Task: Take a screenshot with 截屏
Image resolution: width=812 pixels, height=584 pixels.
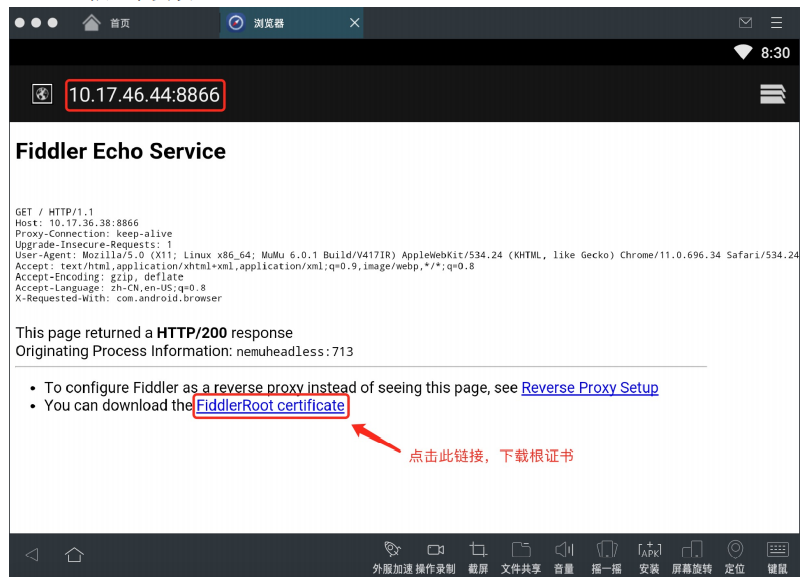Action: [x=478, y=557]
